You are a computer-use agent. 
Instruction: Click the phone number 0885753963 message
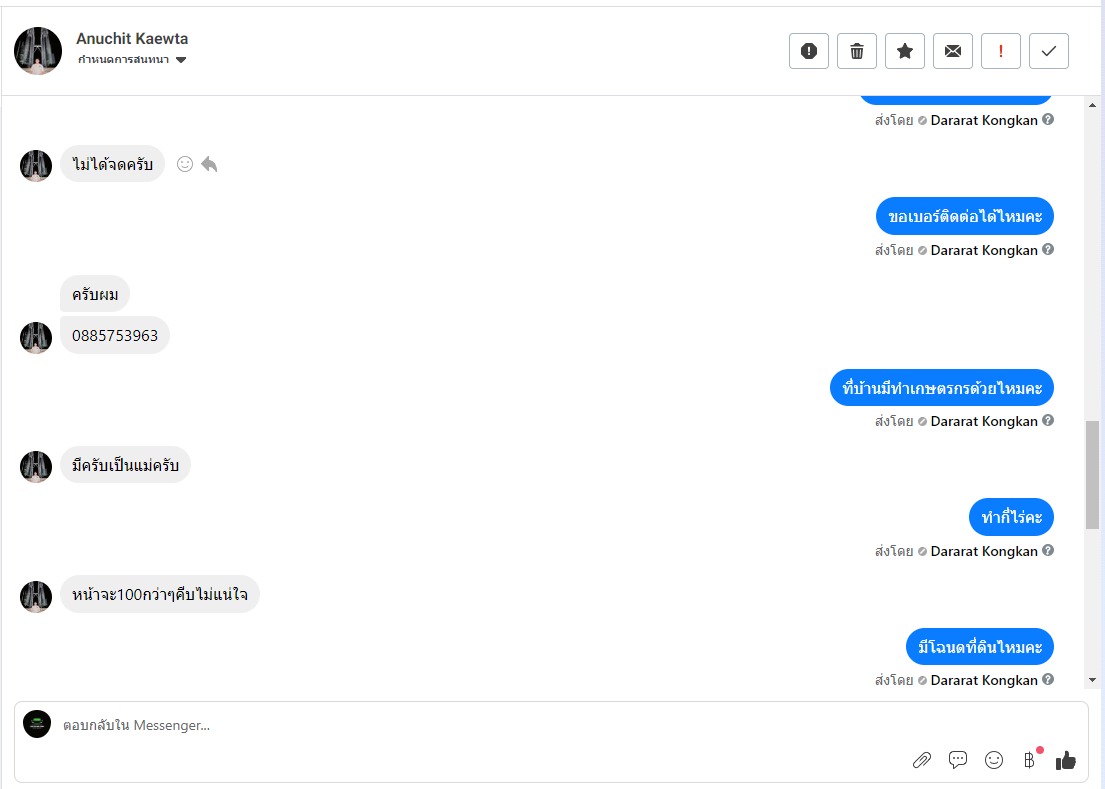click(x=115, y=336)
